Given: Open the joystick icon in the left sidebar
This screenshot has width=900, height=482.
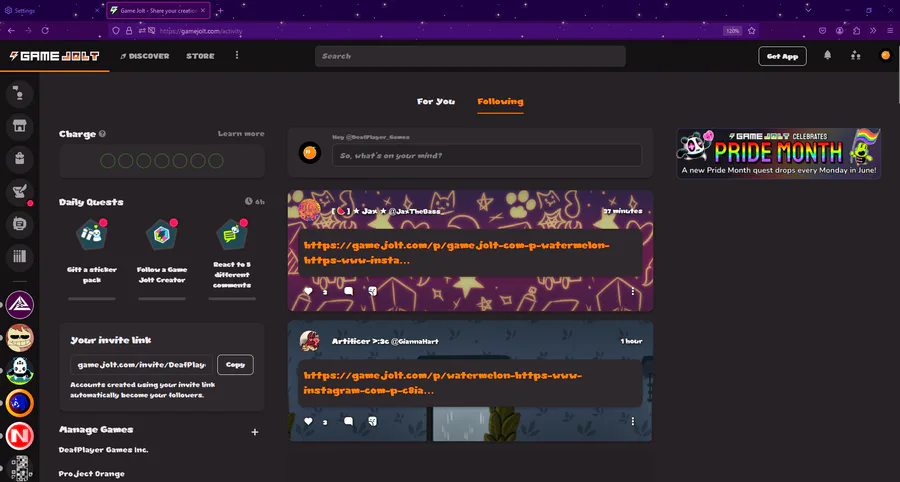Looking at the screenshot, I should [x=20, y=225].
